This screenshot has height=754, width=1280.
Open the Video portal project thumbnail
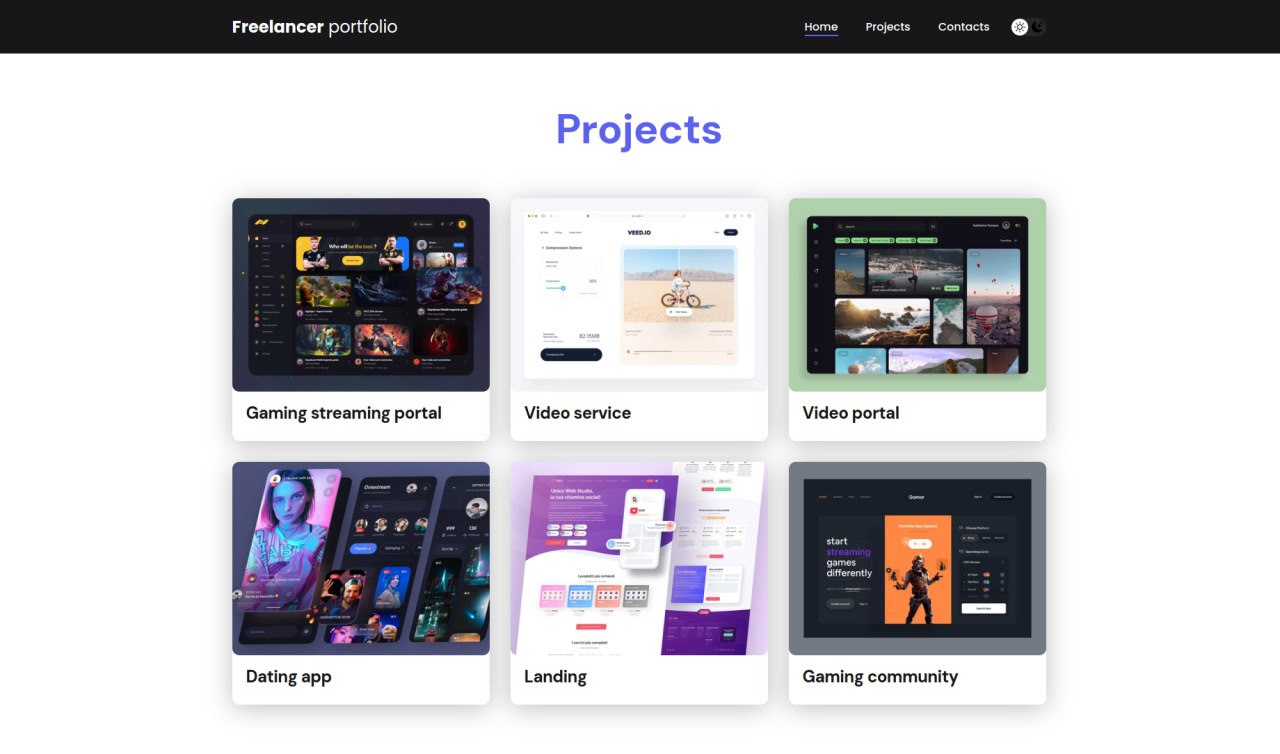[917, 295]
